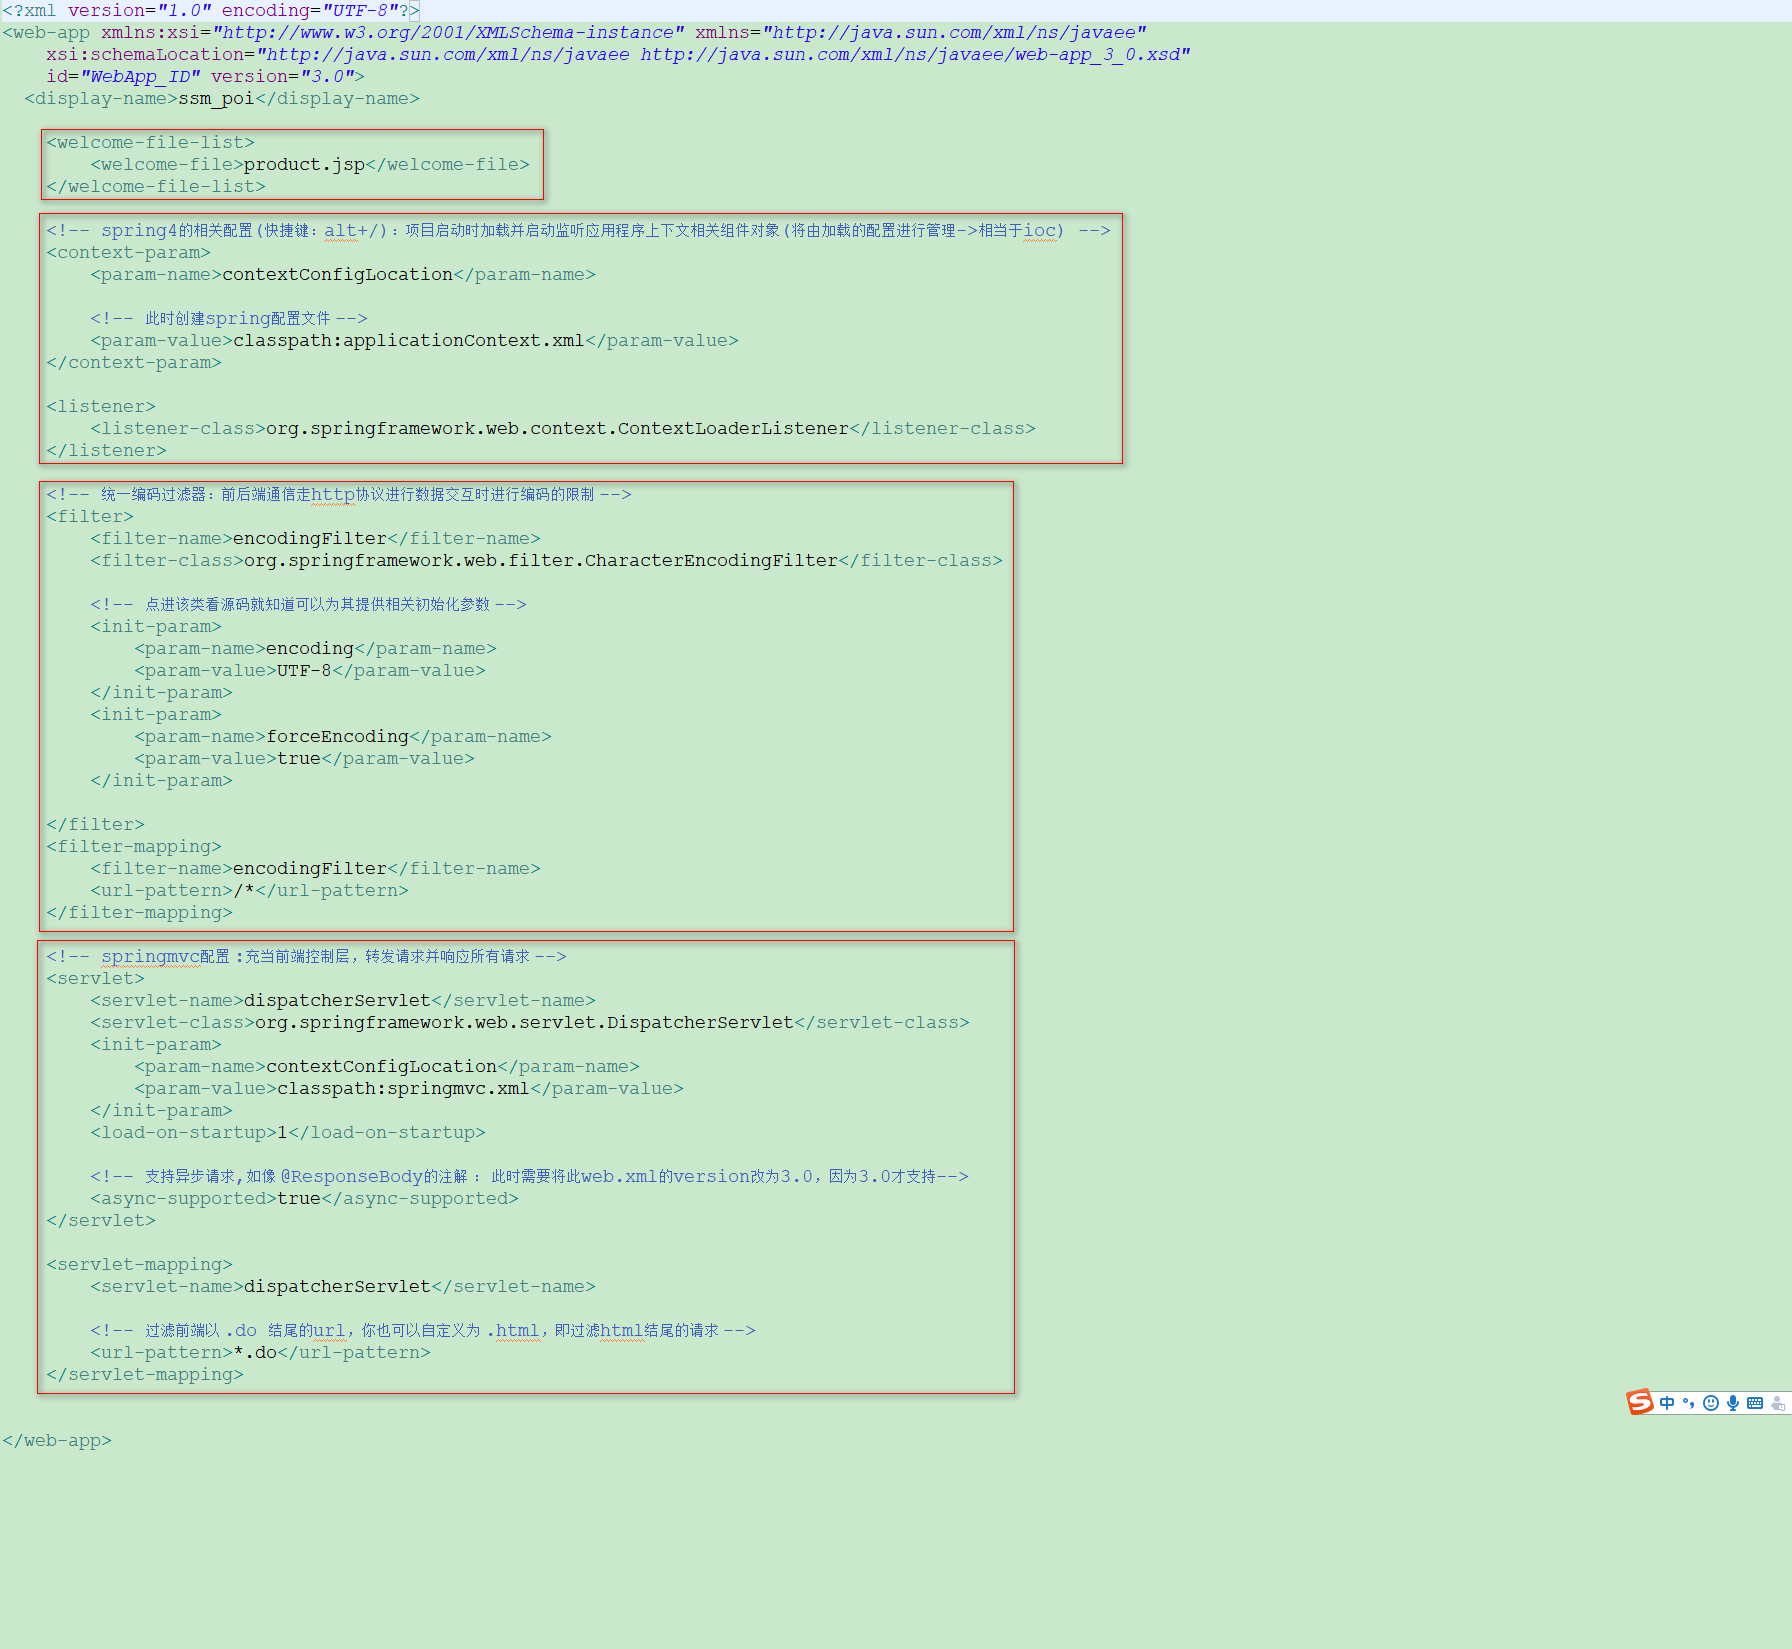Screen dimensions: 1792x1649
Task: Click filter-name encodingFilter inside filter element
Action: [315, 539]
